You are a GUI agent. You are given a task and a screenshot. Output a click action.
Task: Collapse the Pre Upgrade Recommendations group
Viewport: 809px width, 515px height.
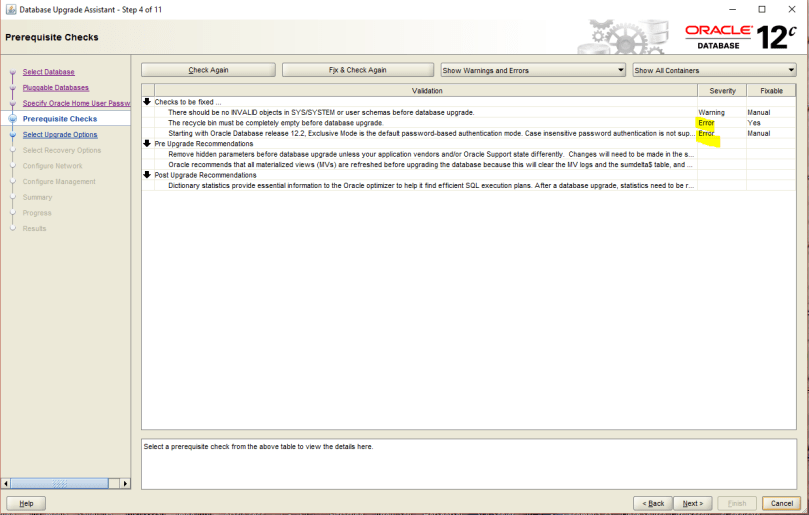(x=147, y=144)
